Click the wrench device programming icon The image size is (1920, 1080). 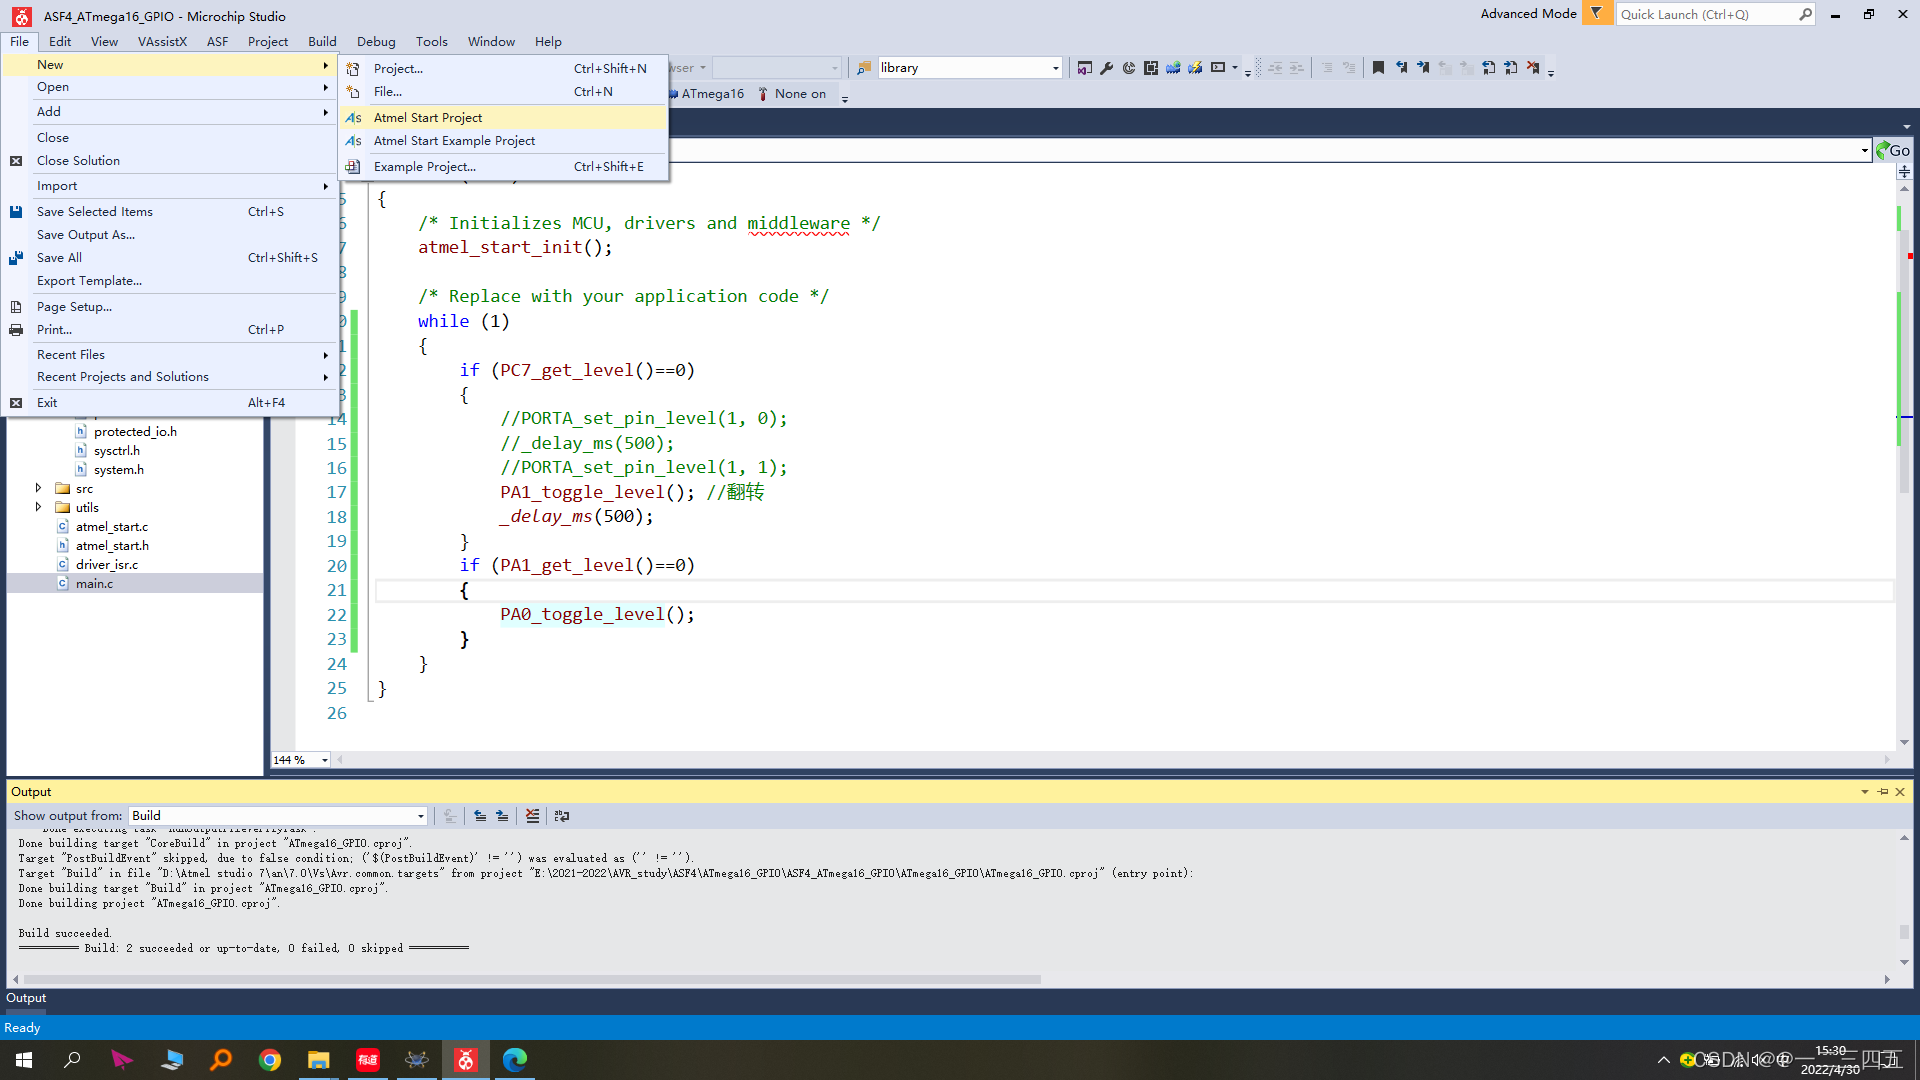pos(1106,68)
